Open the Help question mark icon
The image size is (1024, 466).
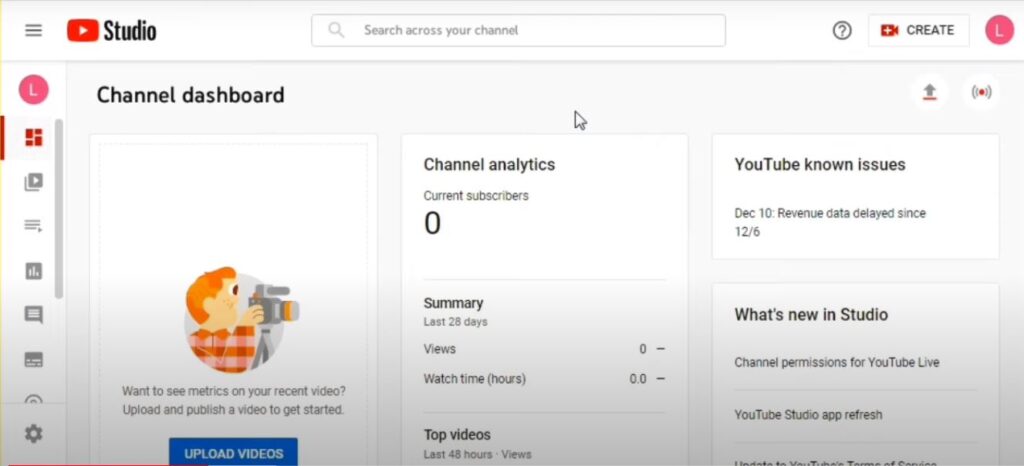[842, 31]
